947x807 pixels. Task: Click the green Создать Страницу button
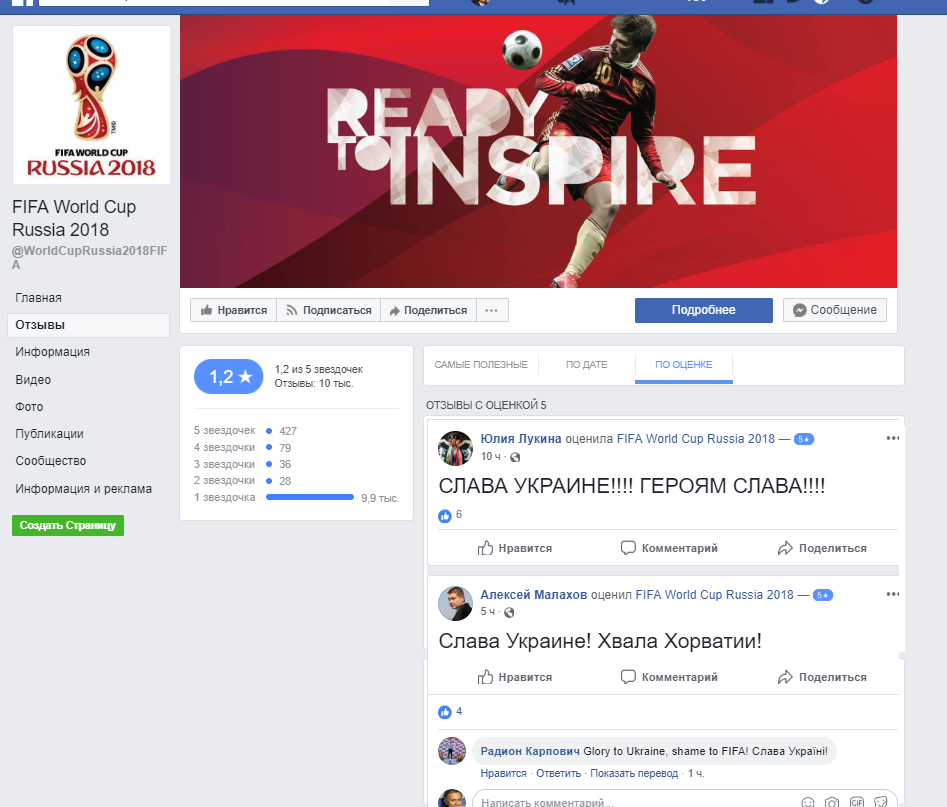[x=68, y=526]
